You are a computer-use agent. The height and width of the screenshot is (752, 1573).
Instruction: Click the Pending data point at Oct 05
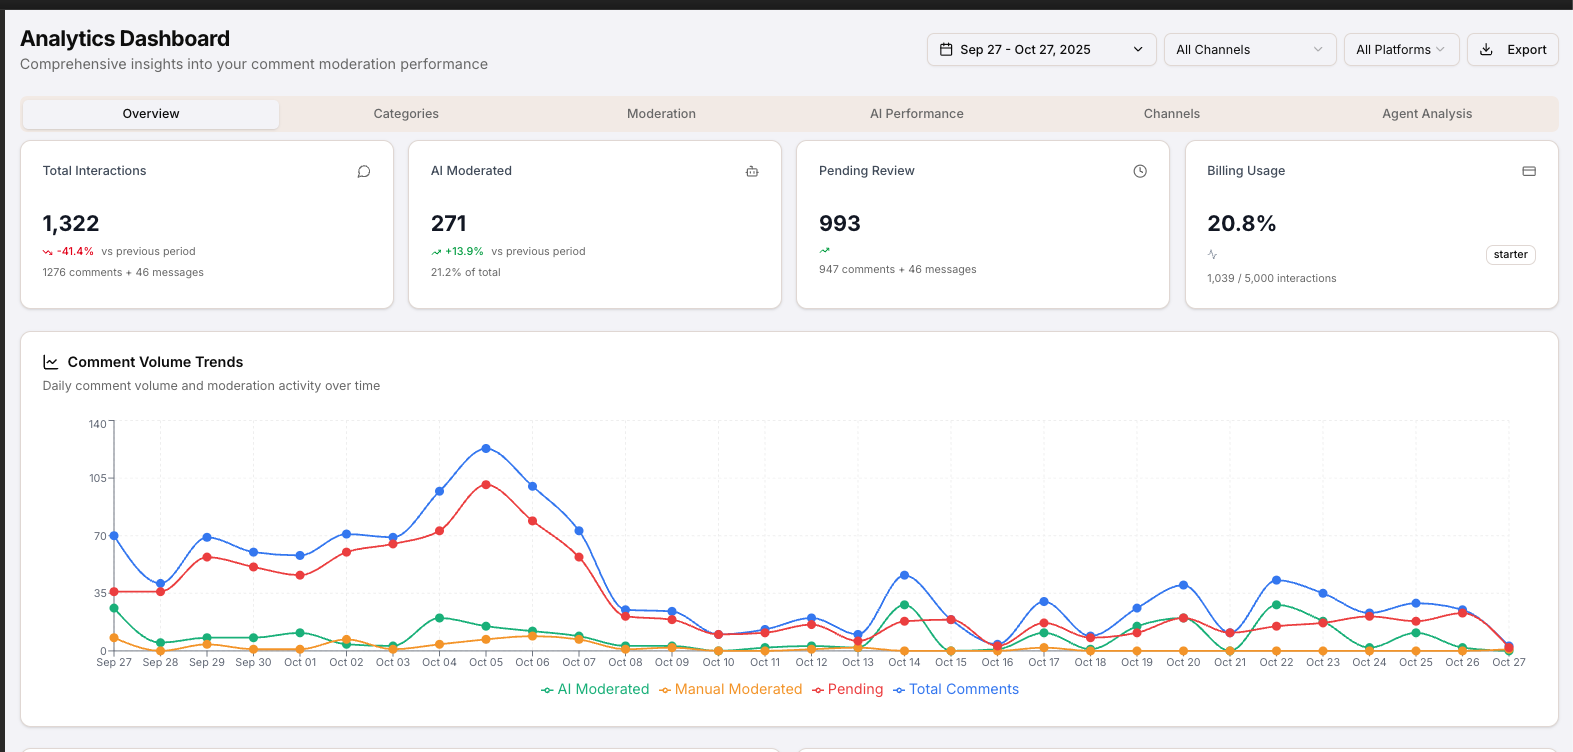[486, 484]
